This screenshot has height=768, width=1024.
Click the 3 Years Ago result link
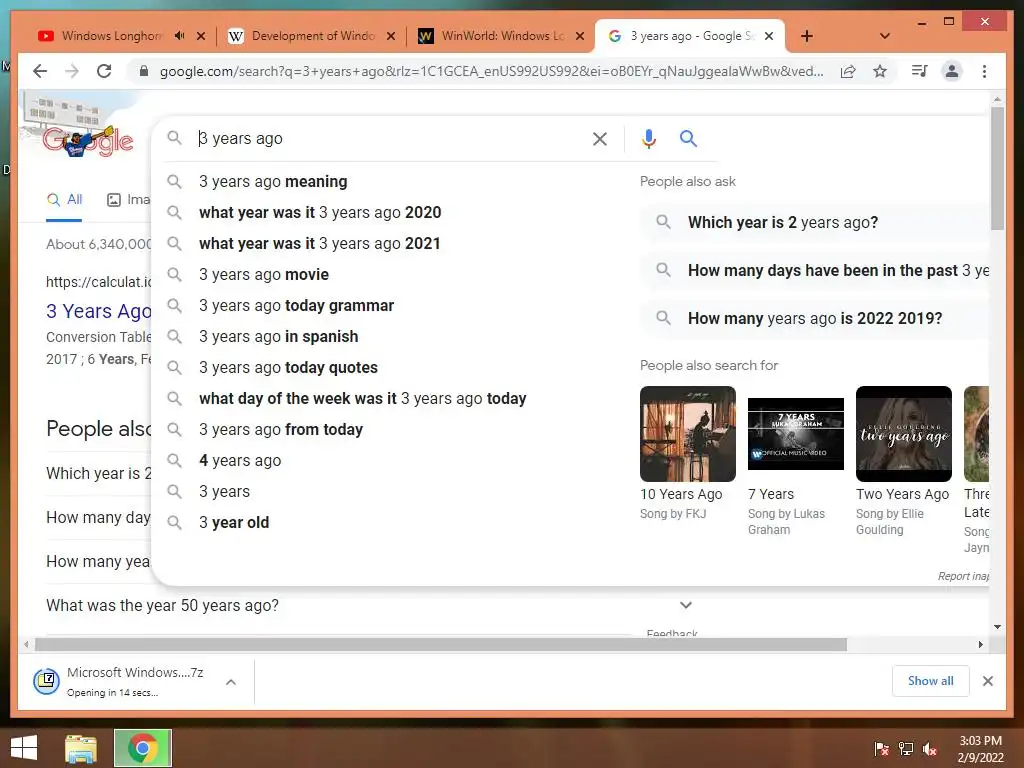[99, 312]
